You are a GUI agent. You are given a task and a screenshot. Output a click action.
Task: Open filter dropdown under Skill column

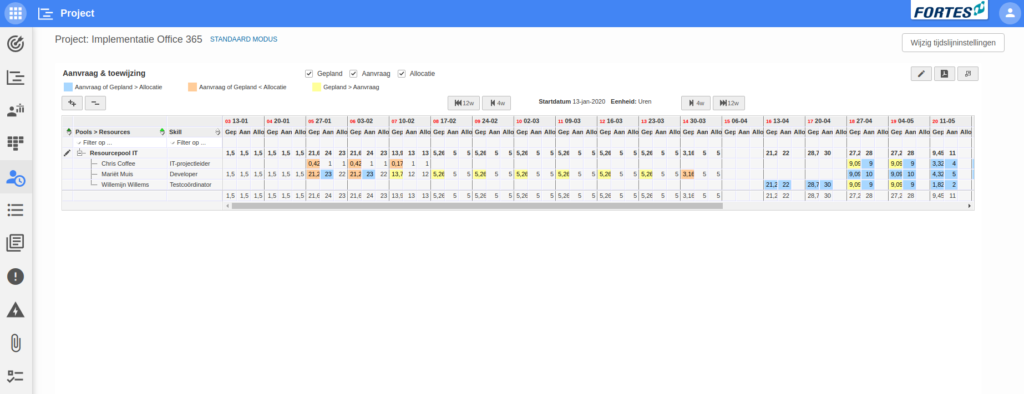click(172, 142)
